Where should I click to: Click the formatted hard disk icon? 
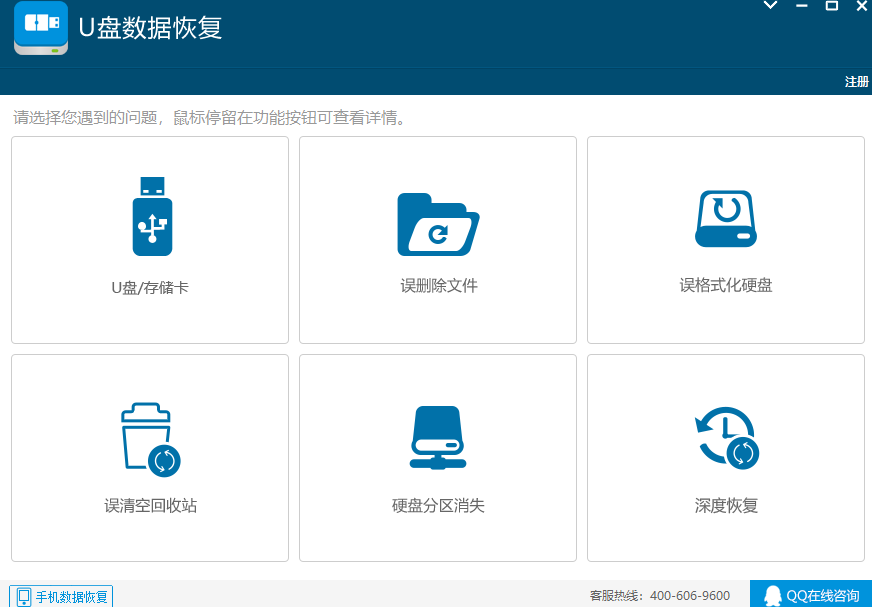[x=725, y=218]
